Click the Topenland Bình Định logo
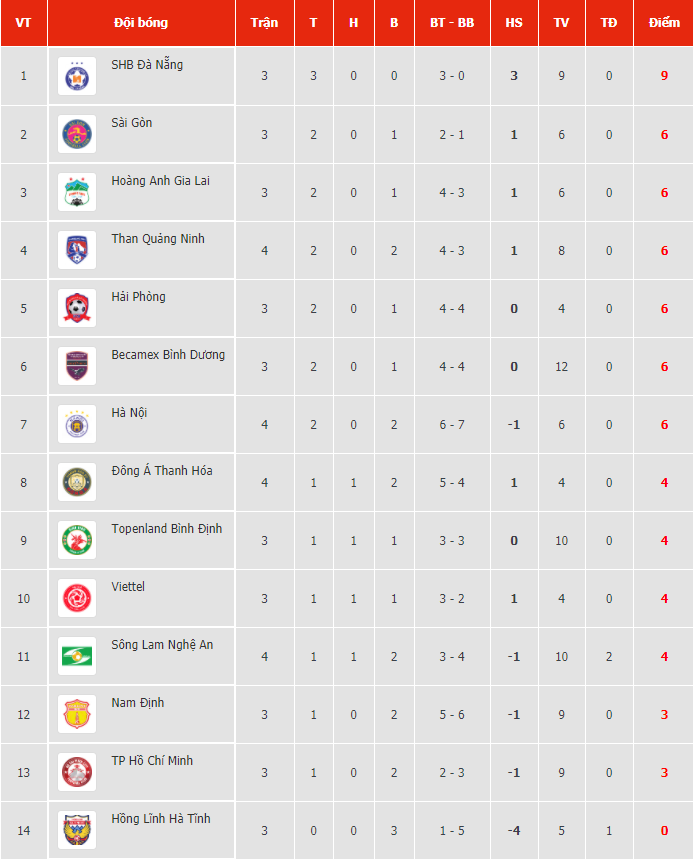 77,540
